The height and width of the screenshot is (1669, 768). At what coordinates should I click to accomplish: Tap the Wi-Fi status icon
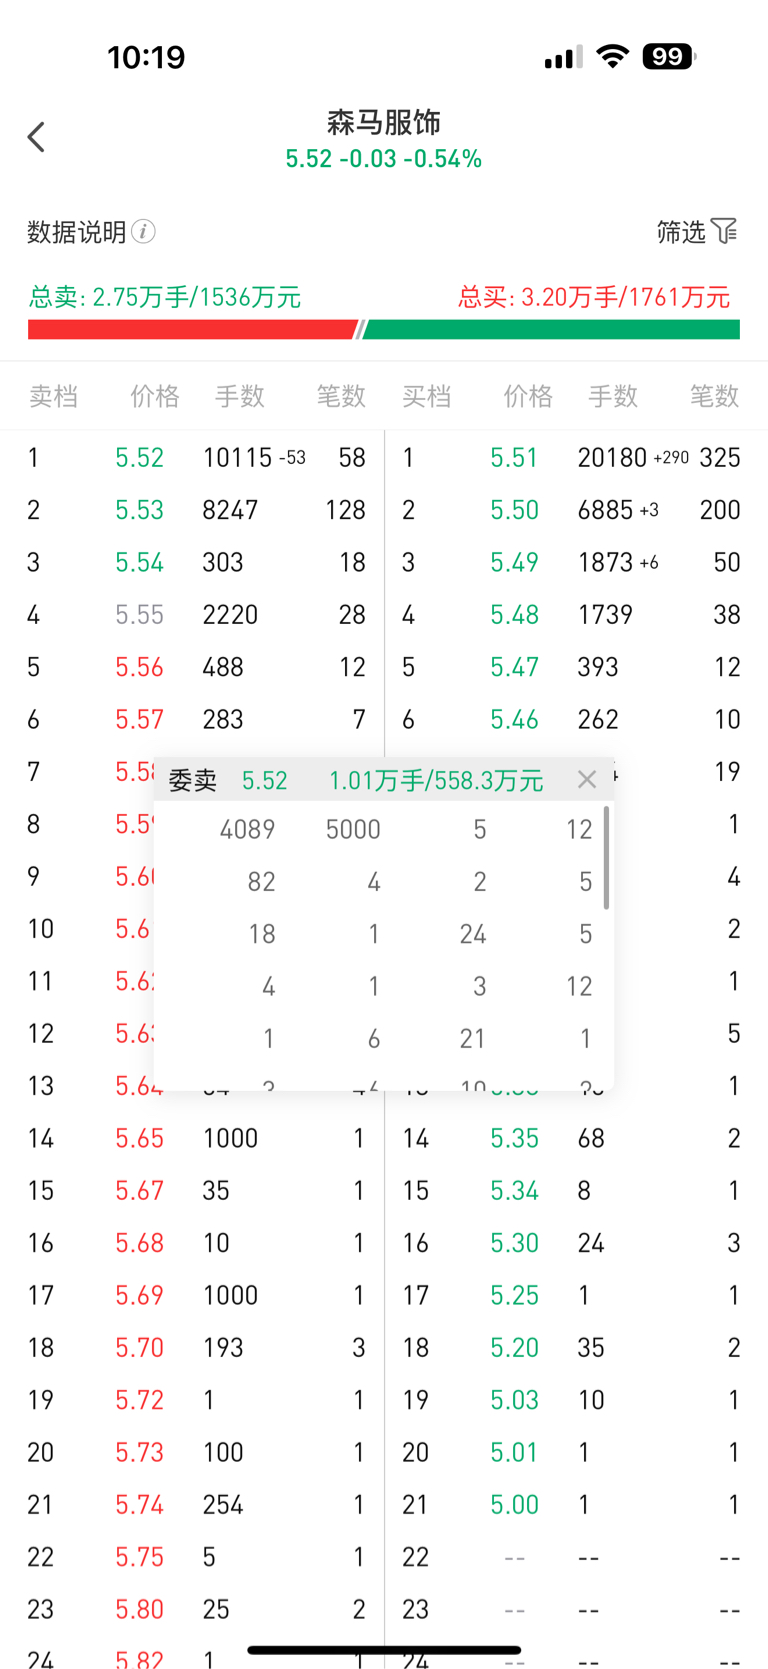click(612, 57)
